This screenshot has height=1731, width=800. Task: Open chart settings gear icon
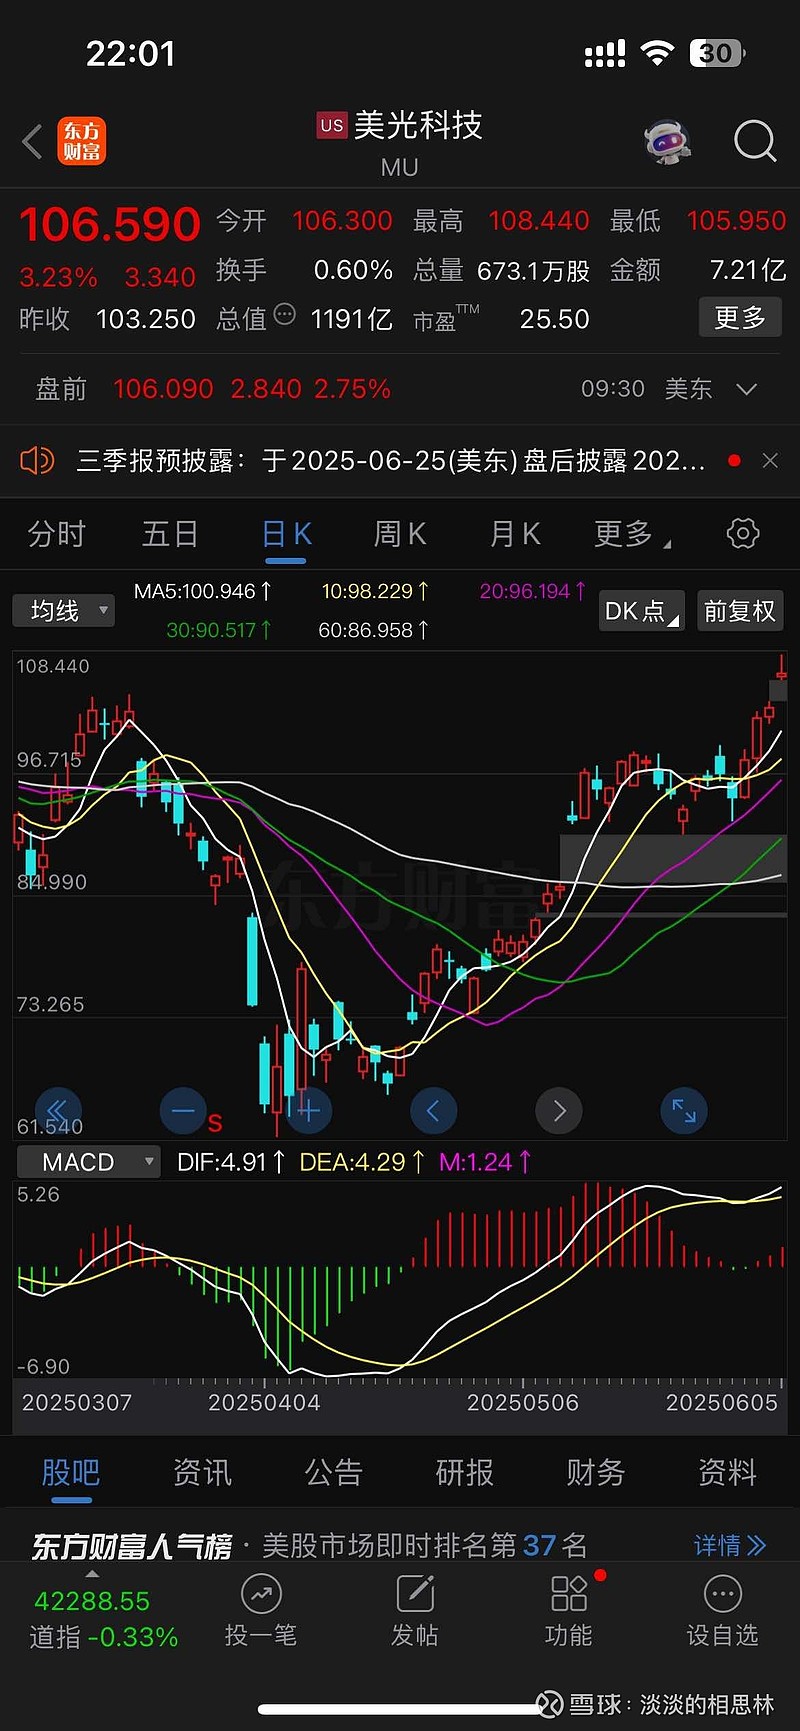click(743, 533)
